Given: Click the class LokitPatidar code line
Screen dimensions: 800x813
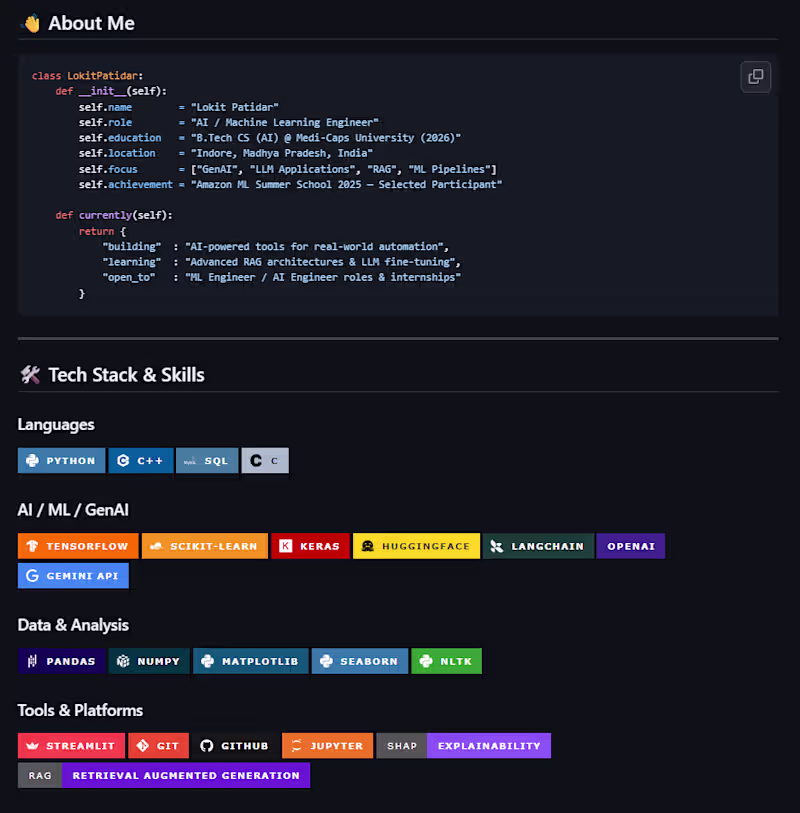Looking at the screenshot, I should (x=87, y=76).
